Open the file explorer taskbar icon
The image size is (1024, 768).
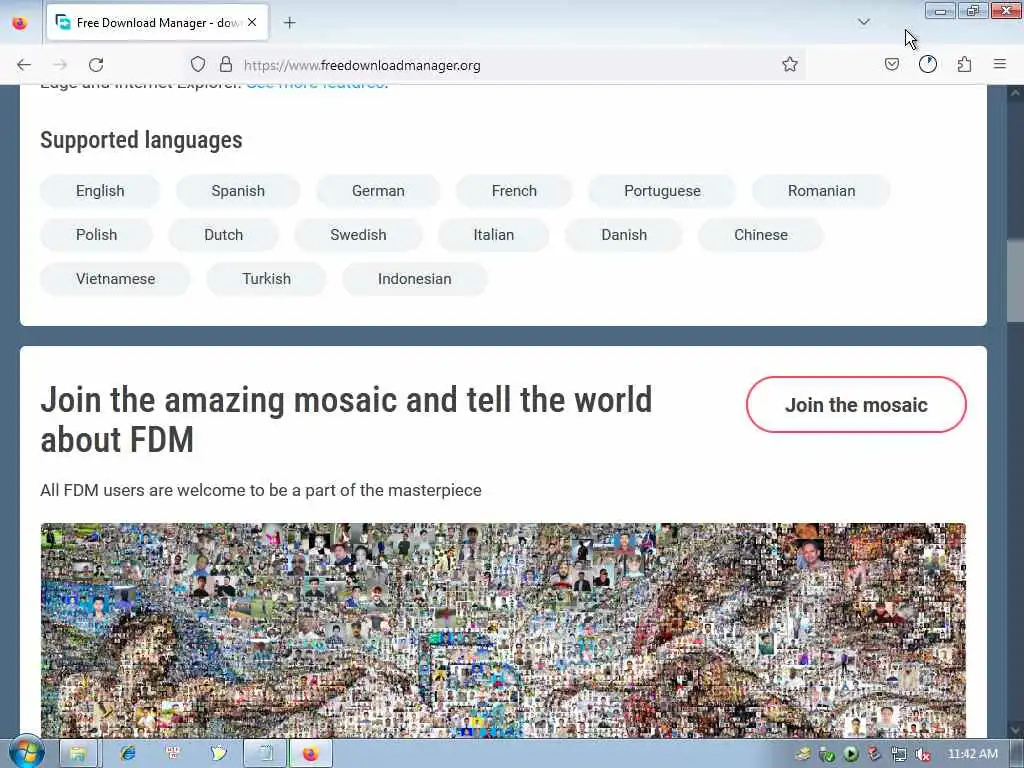point(78,754)
